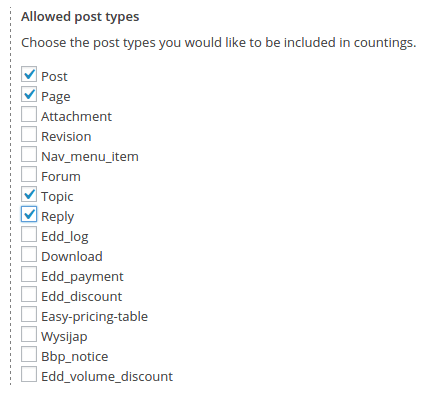Screen dimensions: 430x399
Task: Click the Topic label text
Action: click(x=57, y=197)
